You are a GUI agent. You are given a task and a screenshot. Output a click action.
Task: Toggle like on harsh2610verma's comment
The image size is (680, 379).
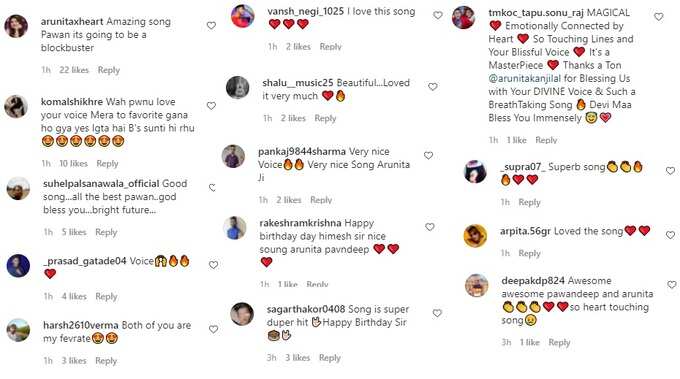pyautogui.click(x=213, y=330)
